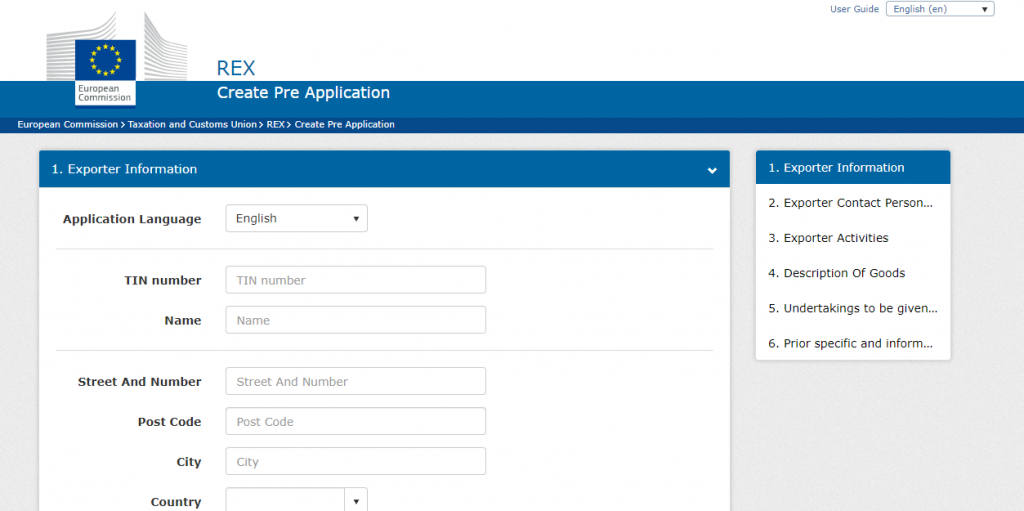
Task: Click the REX breadcrumb link
Action: (x=275, y=125)
